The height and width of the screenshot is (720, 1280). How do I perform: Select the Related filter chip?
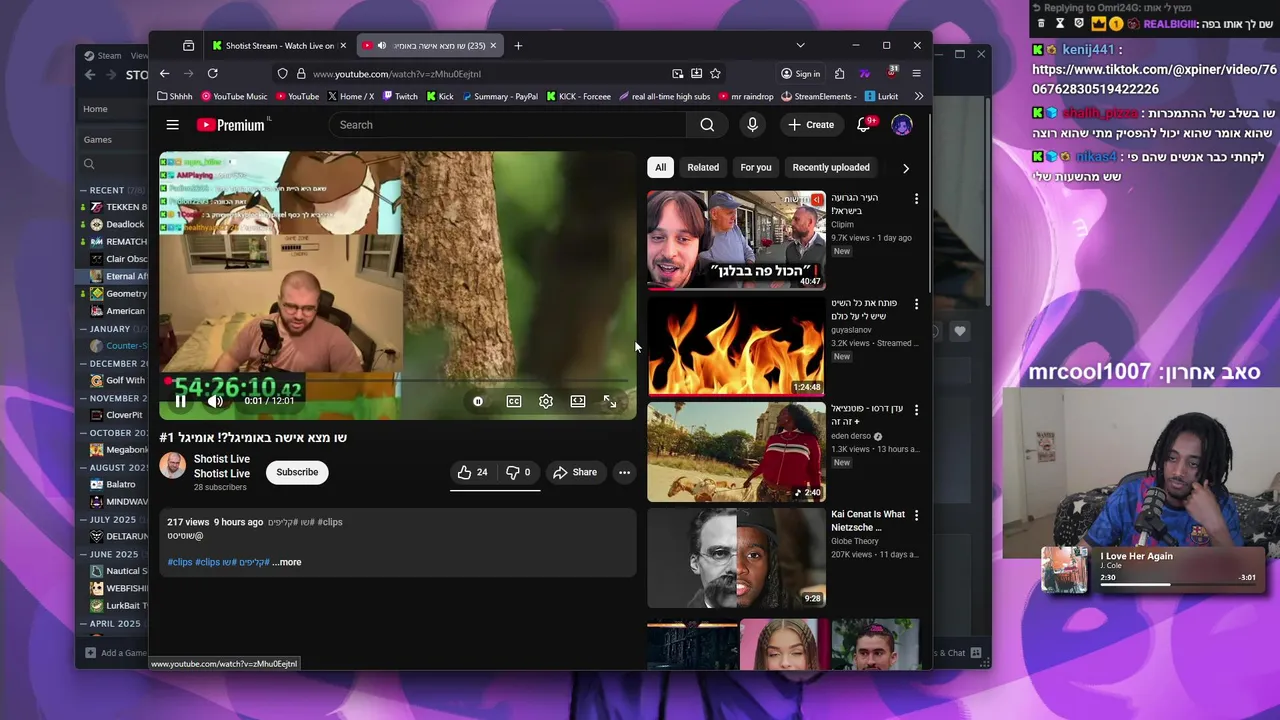pos(703,167)
